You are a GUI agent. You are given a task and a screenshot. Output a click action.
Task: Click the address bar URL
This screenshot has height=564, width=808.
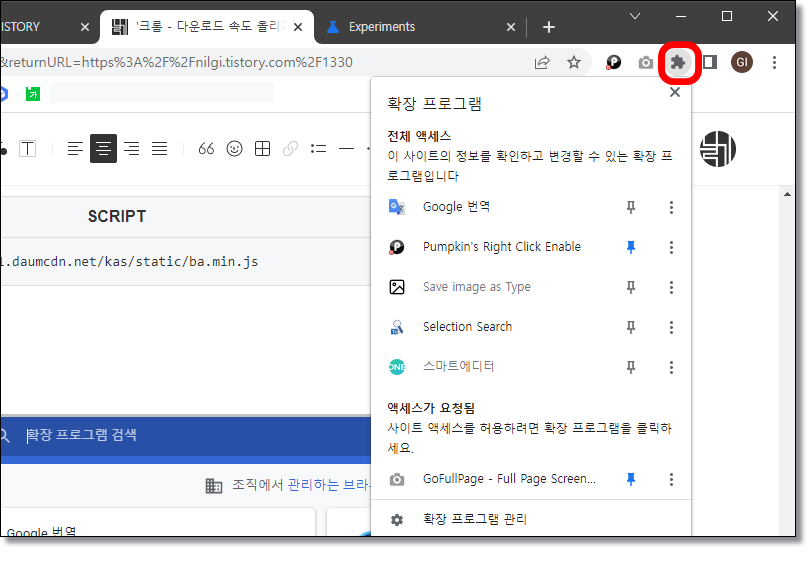[176, 62]
